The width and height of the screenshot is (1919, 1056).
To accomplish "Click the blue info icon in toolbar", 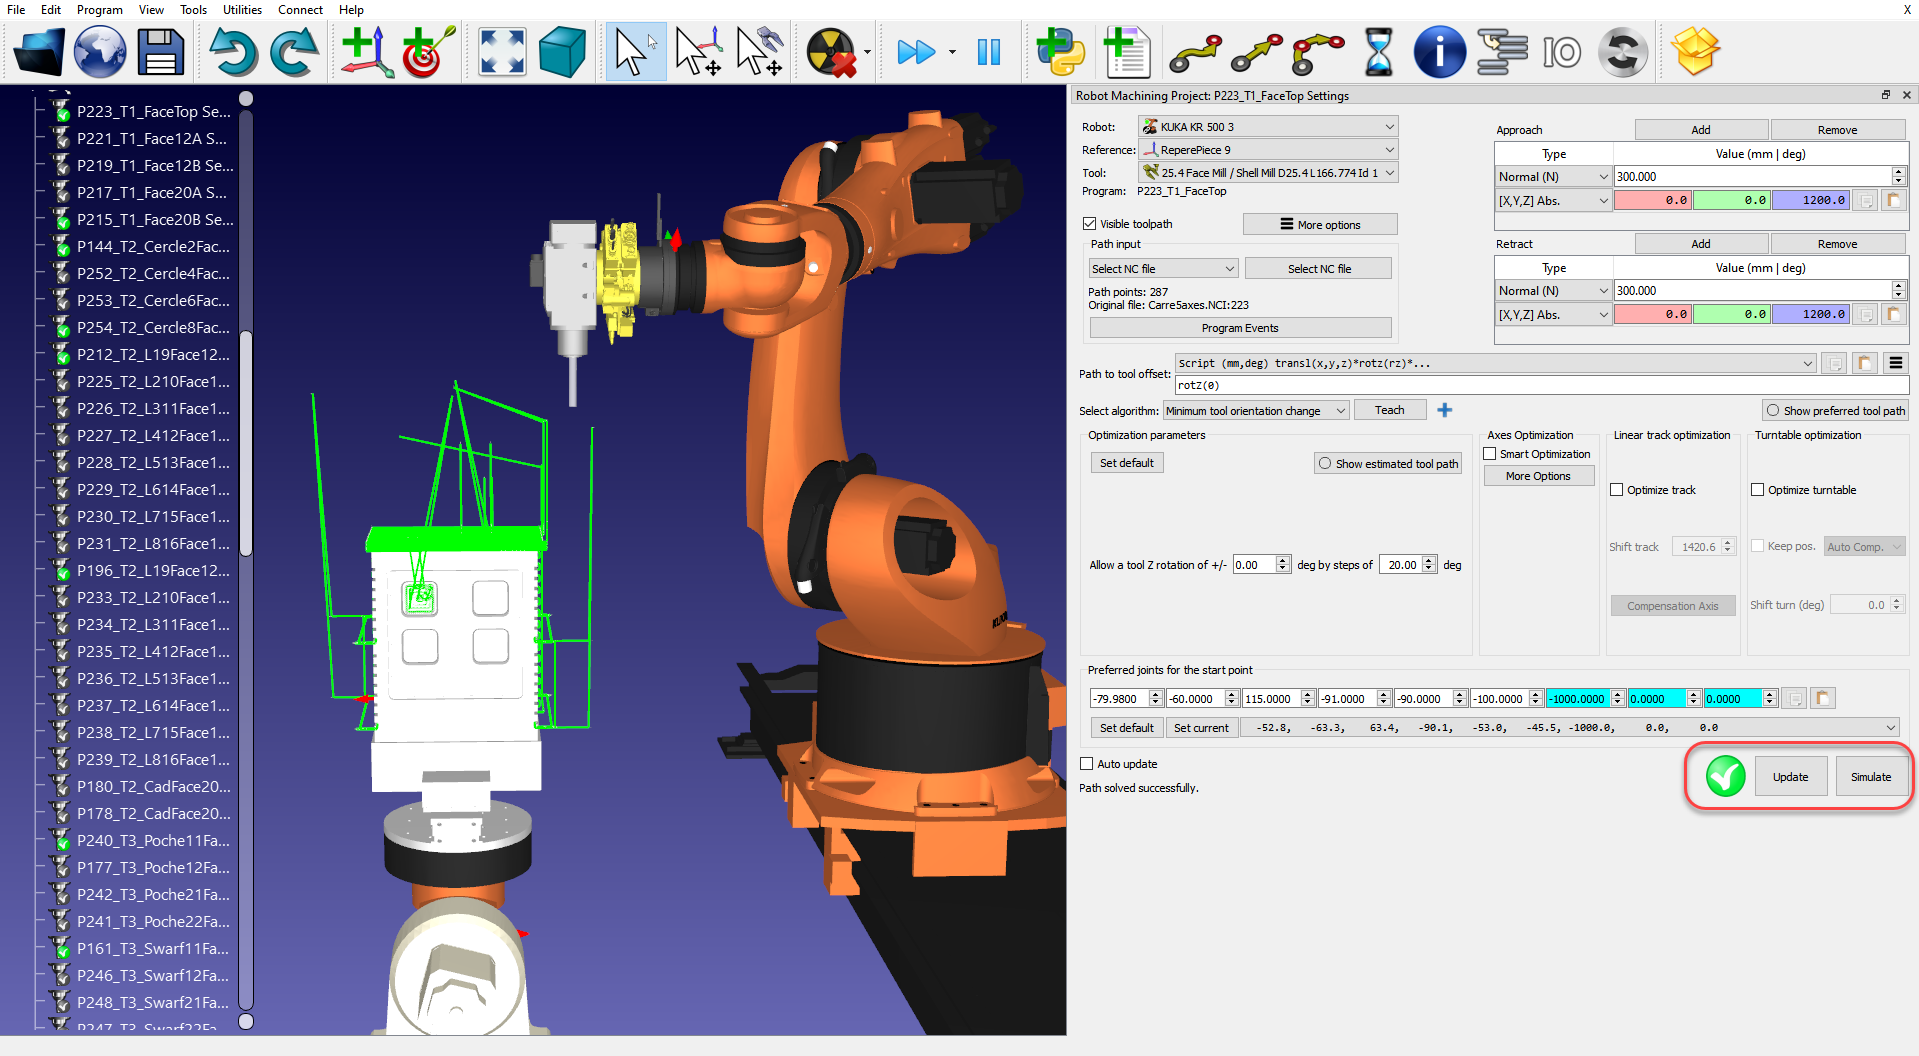I will pos(1439,52).
